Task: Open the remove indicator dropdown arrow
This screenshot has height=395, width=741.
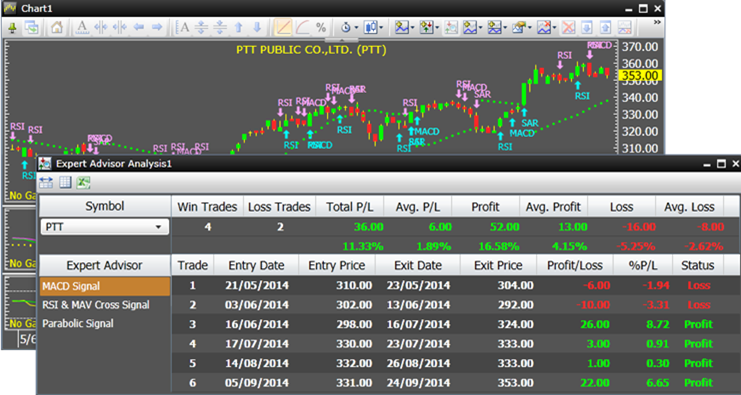Action: [554, 28]
